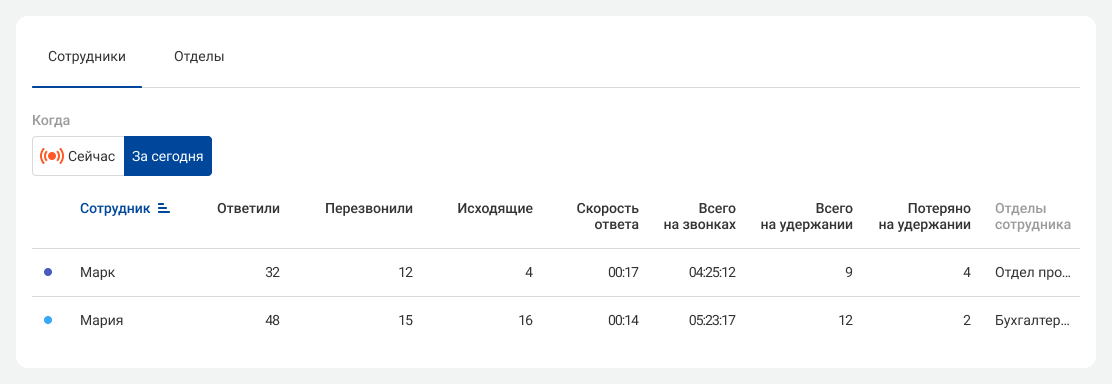Screen dimensions: 1112x384
Task: Toggle the Сейчас time filter
Action: 78,156
